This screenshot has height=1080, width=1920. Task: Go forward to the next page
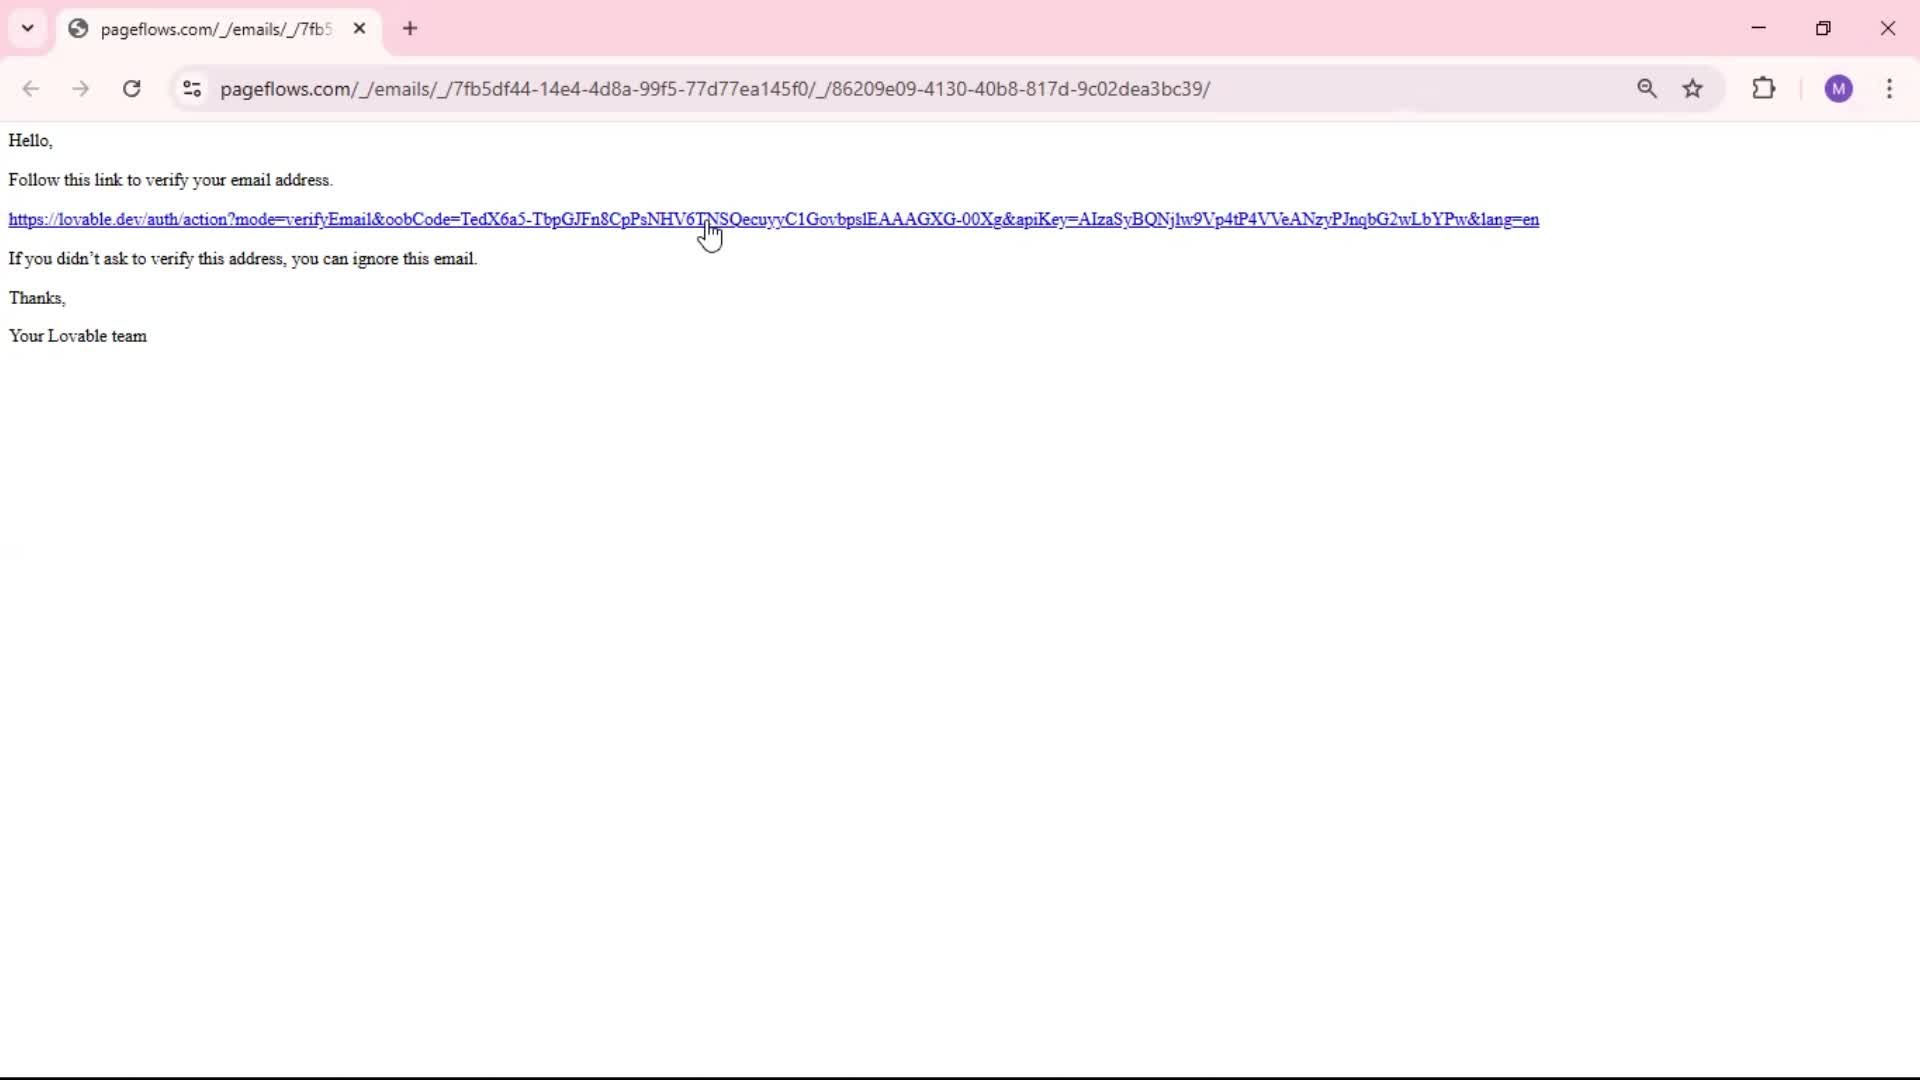(x=81, y=89)
